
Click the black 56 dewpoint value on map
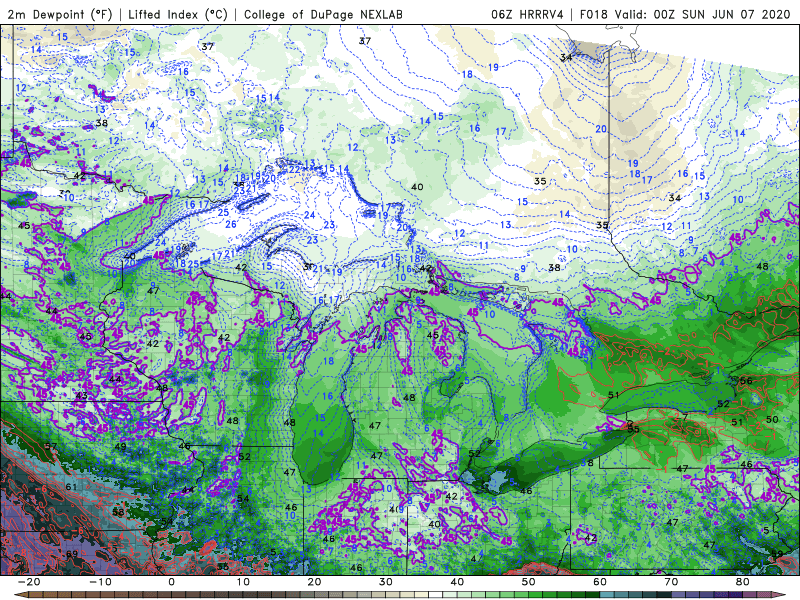pyautogui.click(x=746, y=381)
